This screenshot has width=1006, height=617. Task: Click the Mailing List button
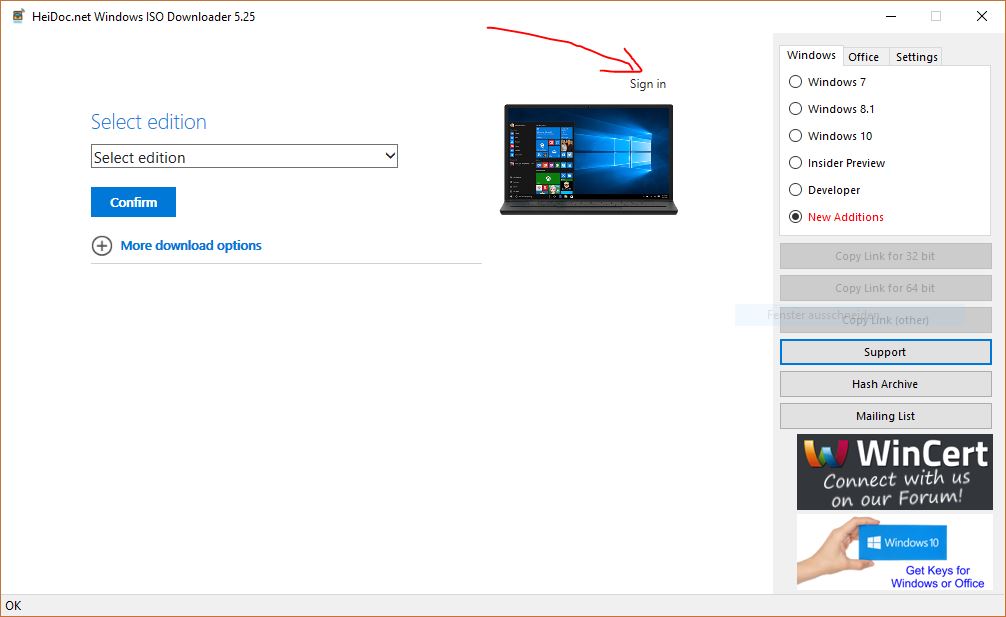885,416
